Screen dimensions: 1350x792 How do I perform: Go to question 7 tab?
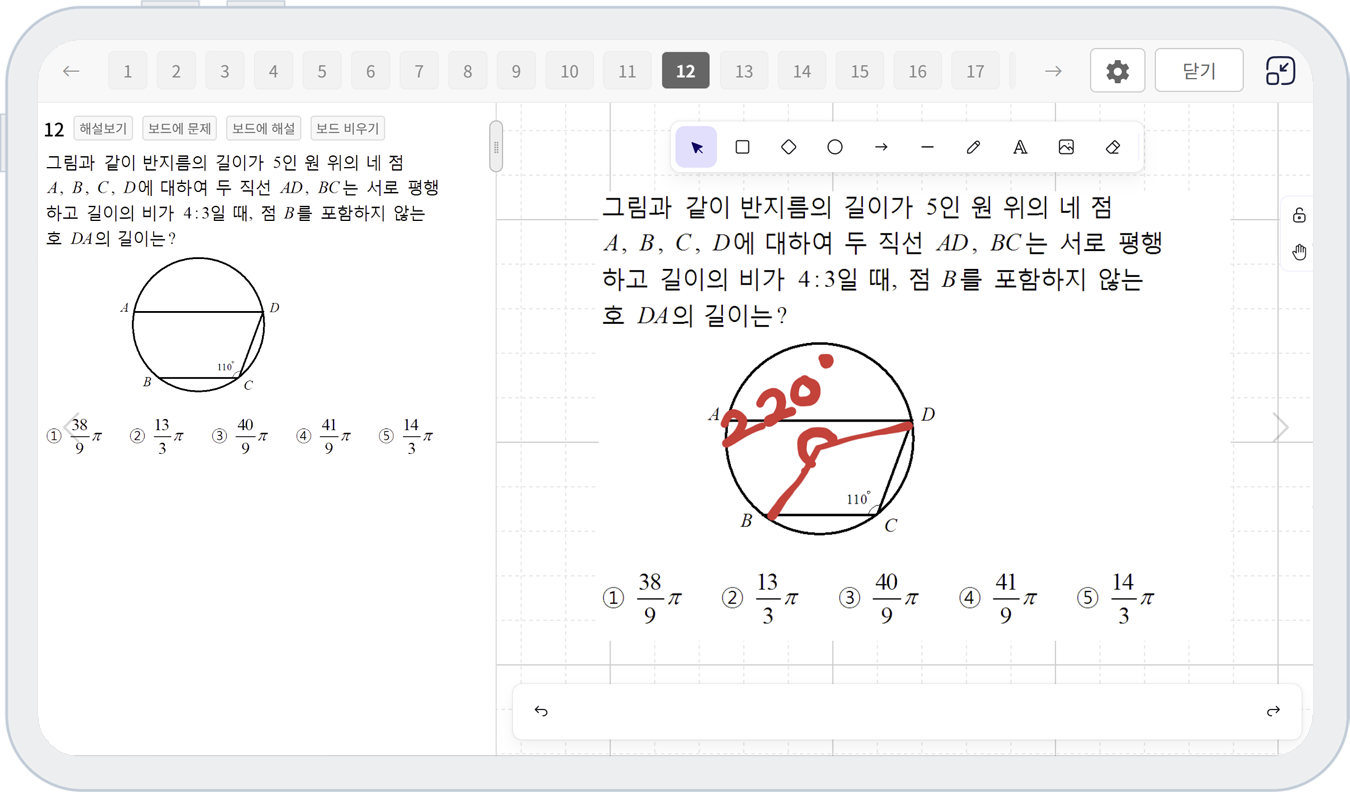(x=419, y=72)
